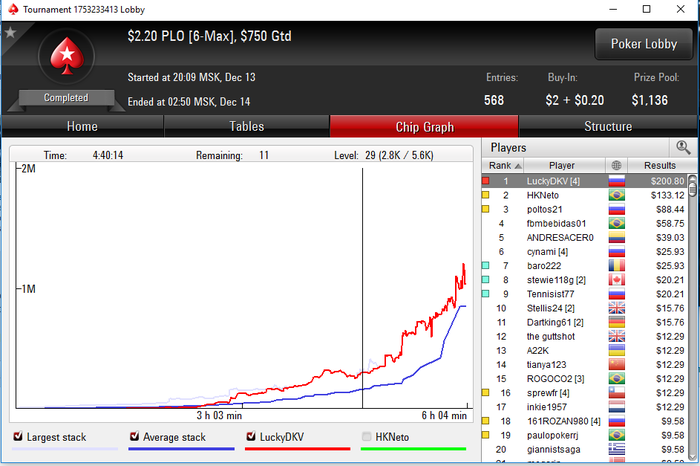Click Russian flag beside LuckyDKV
Viewport: 700px width, 466px height.
[617, 181]
